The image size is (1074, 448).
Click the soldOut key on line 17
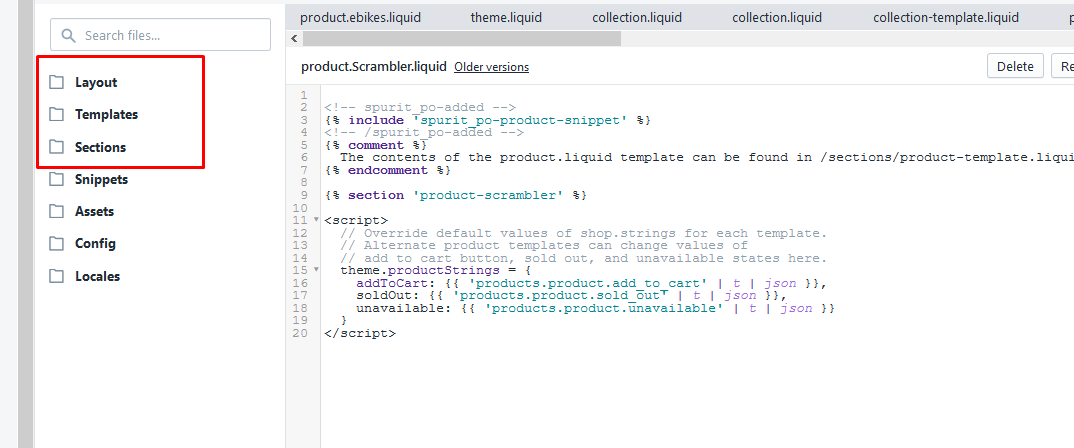(384, 296)
